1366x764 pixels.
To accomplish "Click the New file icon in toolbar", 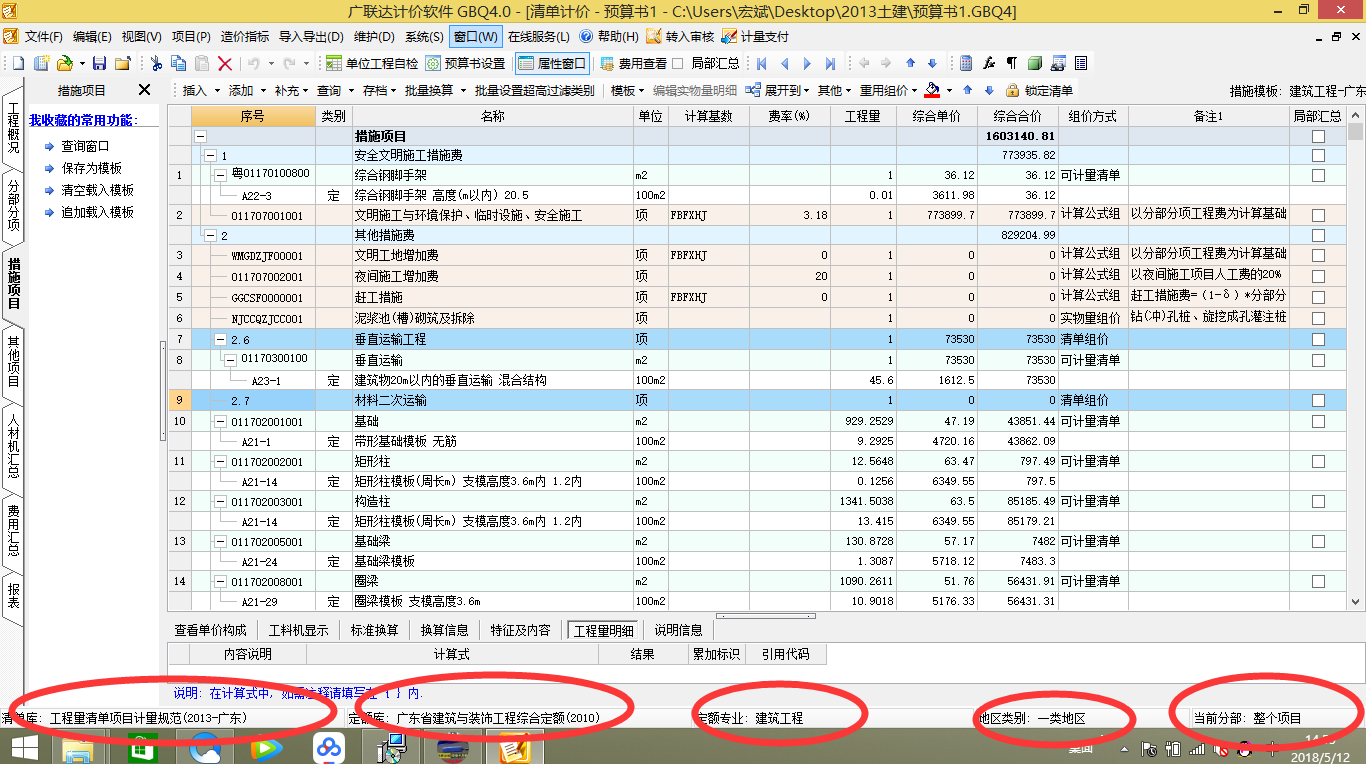I will click(x=18, y=63).
